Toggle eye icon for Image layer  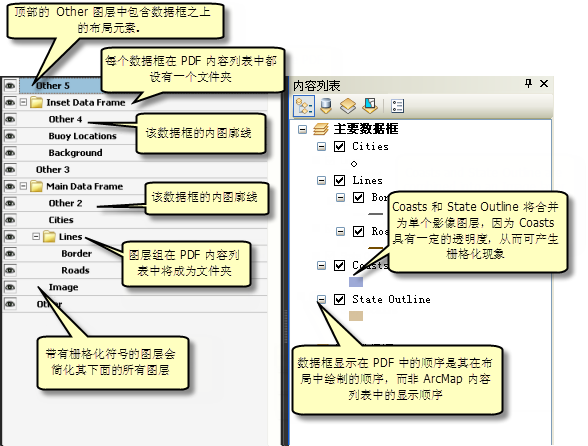[x=10, y=287]
